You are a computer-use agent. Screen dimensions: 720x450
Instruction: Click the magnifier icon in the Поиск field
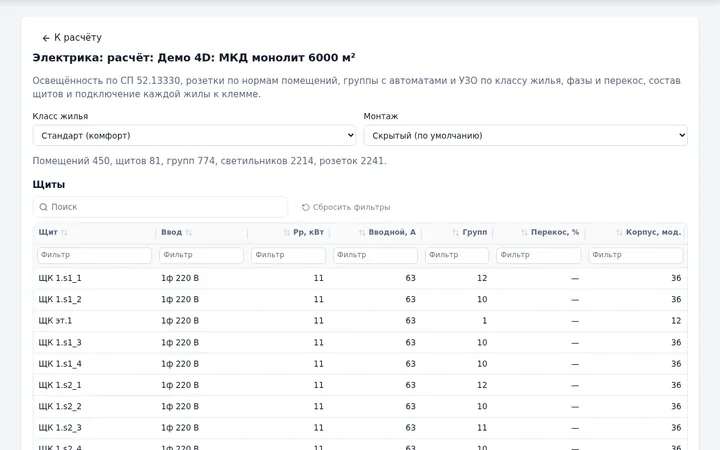(43, 207)
